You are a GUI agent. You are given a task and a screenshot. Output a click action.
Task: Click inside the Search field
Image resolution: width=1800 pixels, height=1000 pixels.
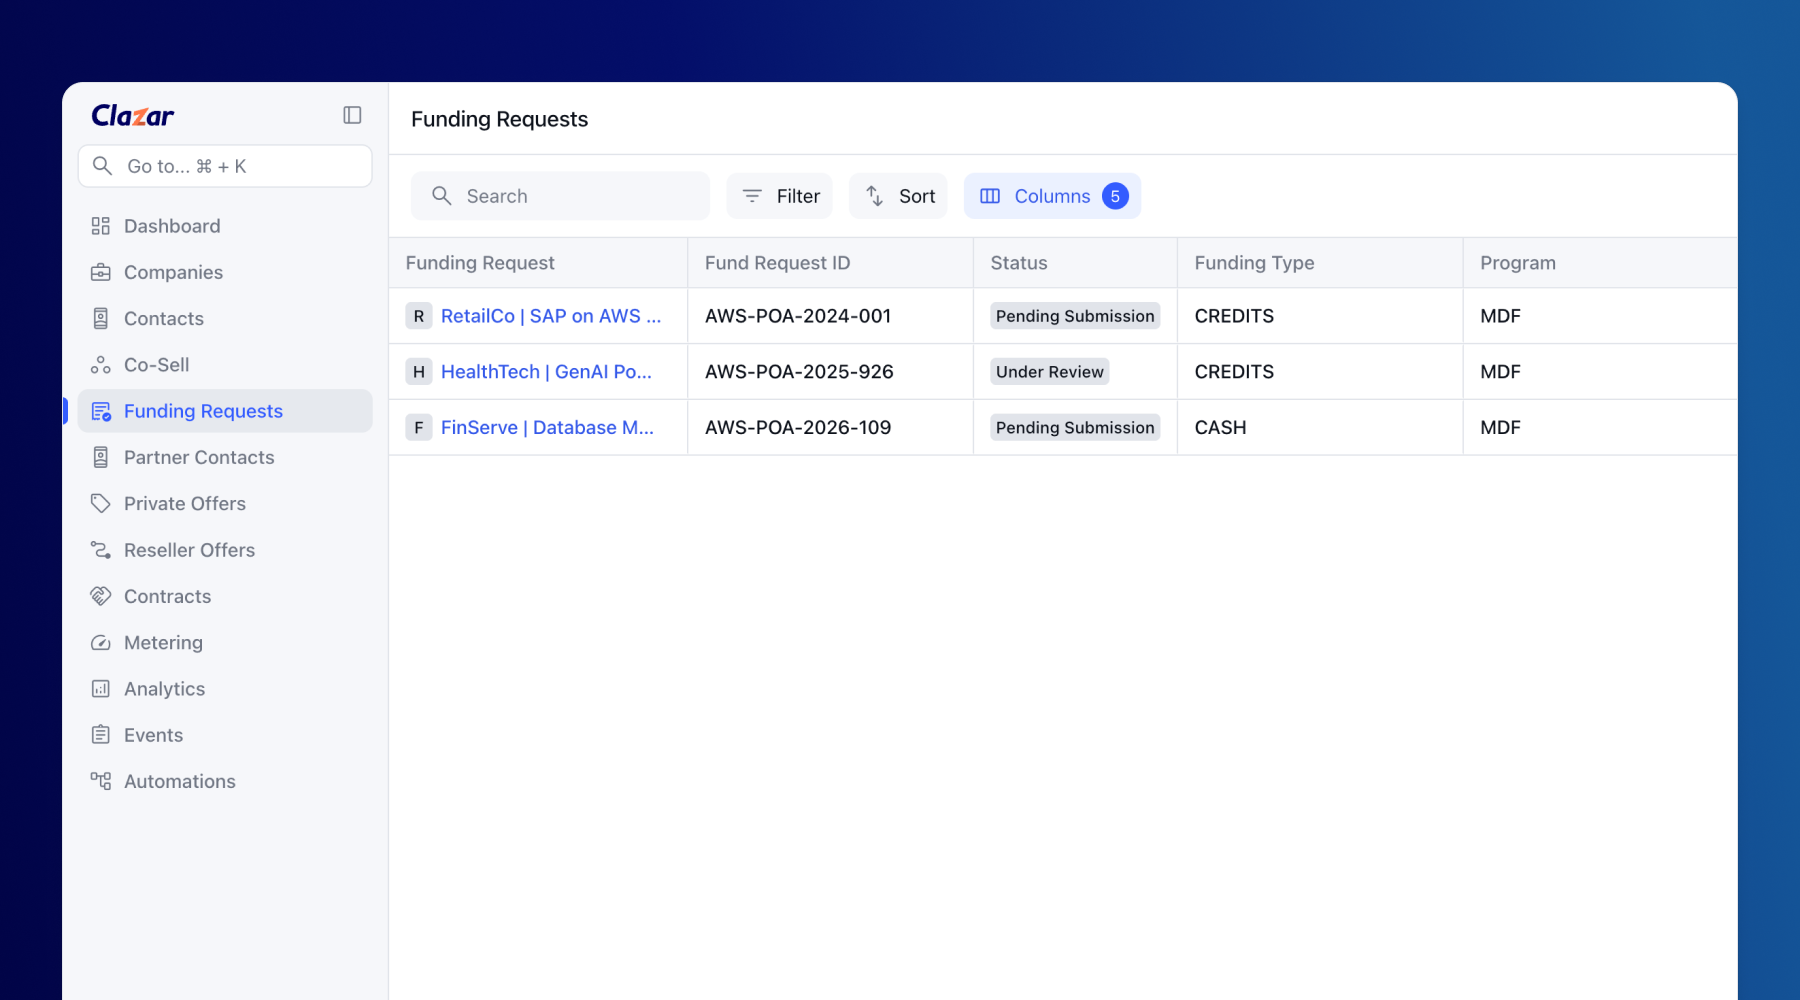tap(560, 196)
